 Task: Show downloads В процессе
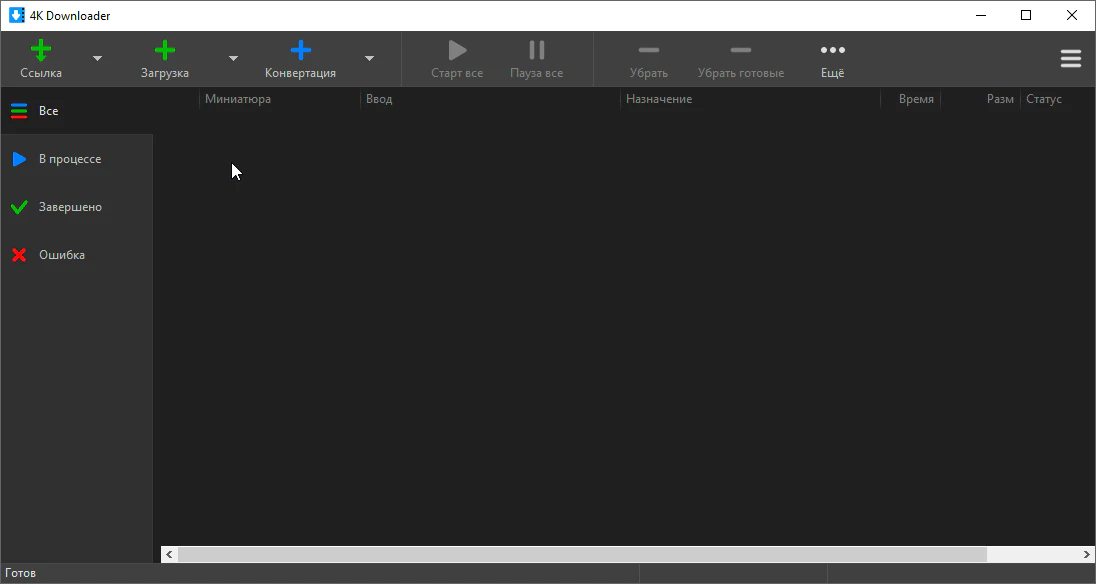pos(69,159)
